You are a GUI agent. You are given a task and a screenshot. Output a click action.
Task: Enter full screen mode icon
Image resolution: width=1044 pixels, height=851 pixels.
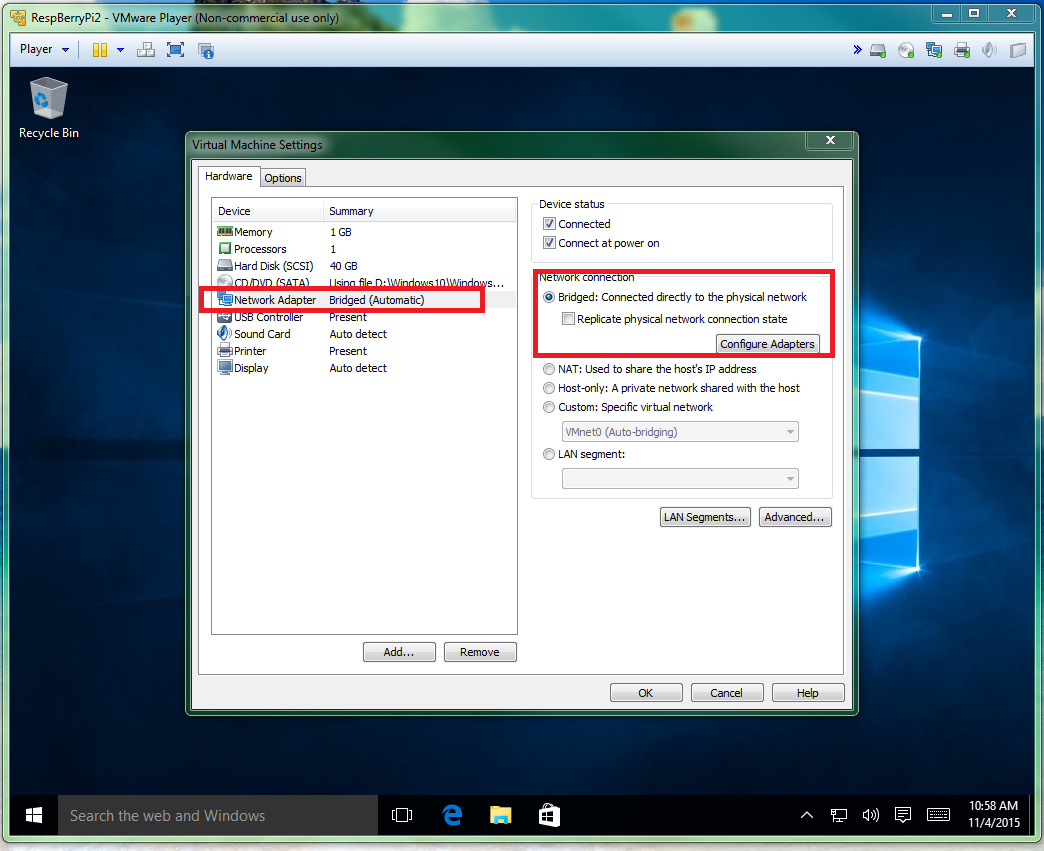click(176, 50)
